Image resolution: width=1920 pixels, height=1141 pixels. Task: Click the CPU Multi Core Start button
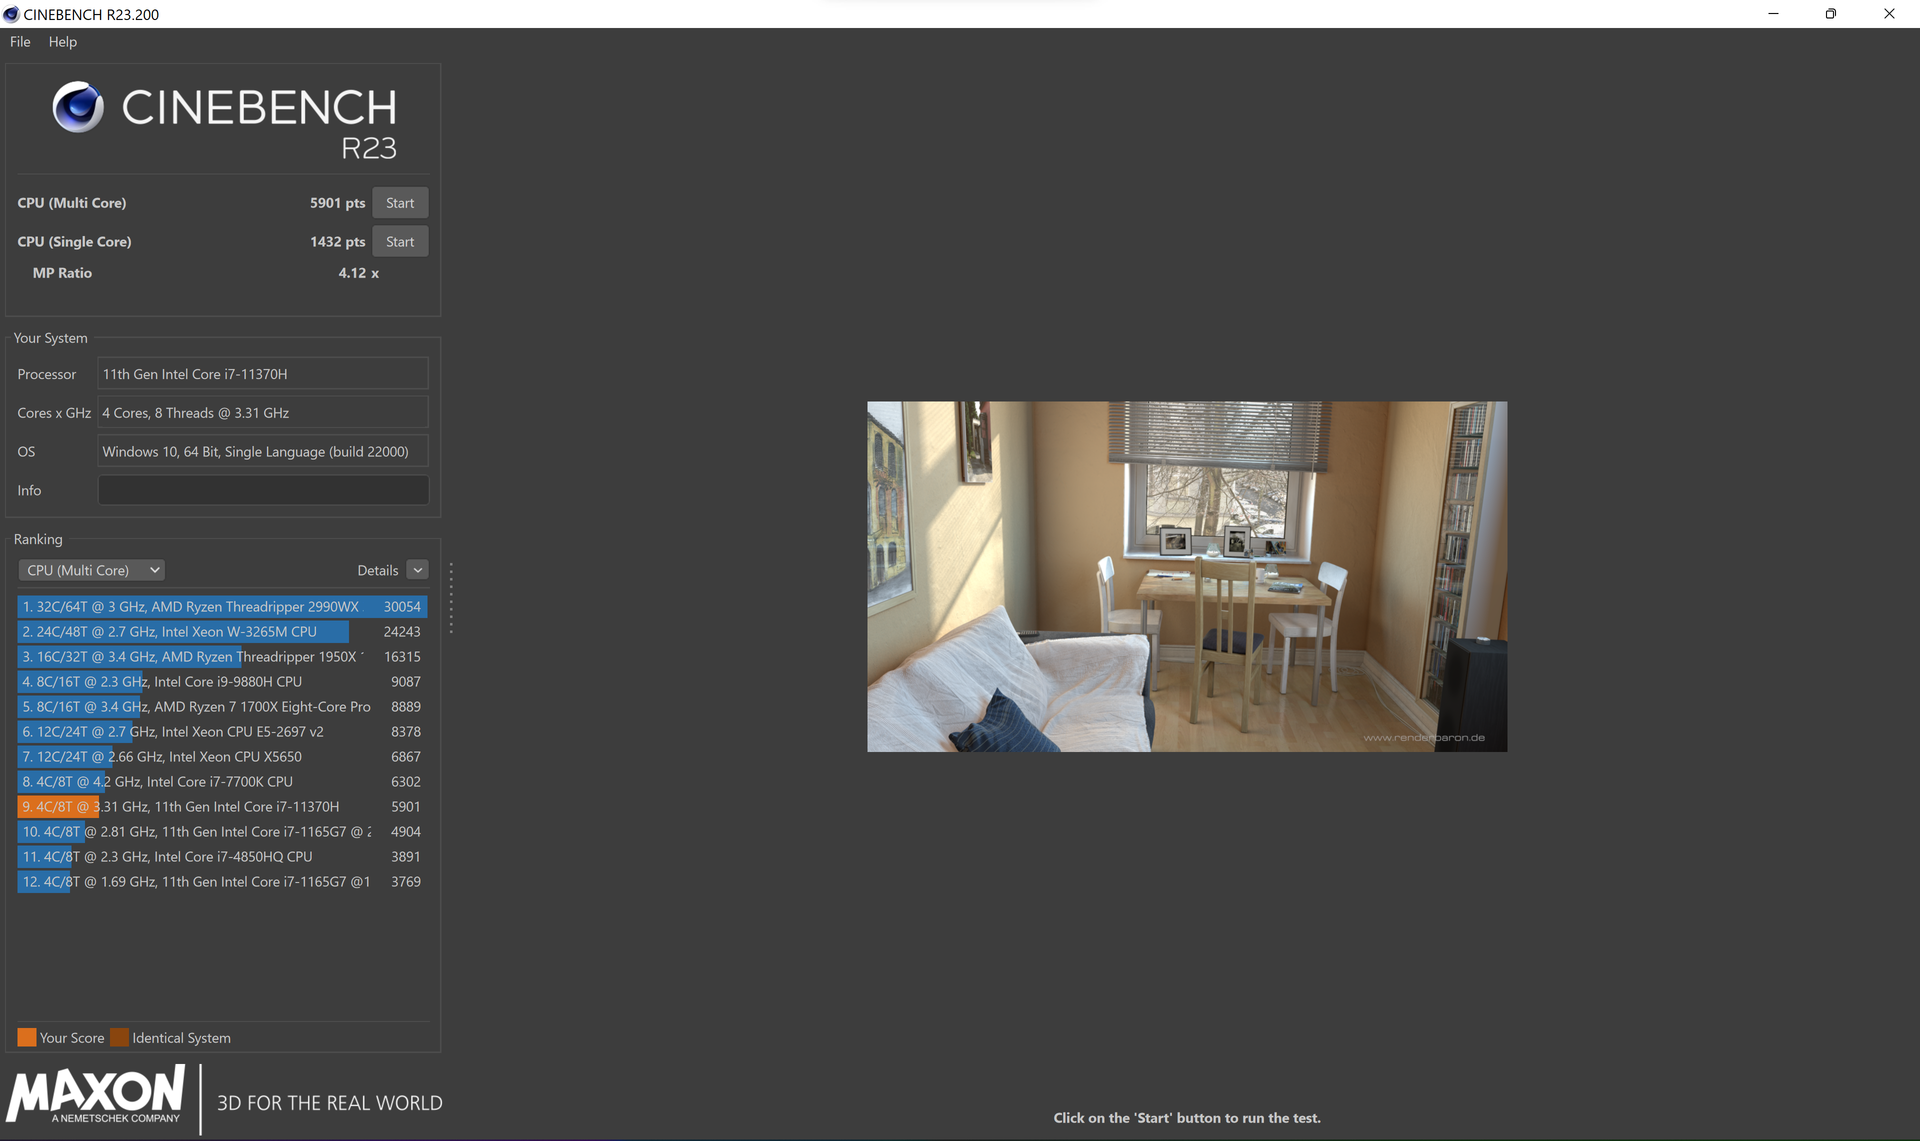point(399,201)
